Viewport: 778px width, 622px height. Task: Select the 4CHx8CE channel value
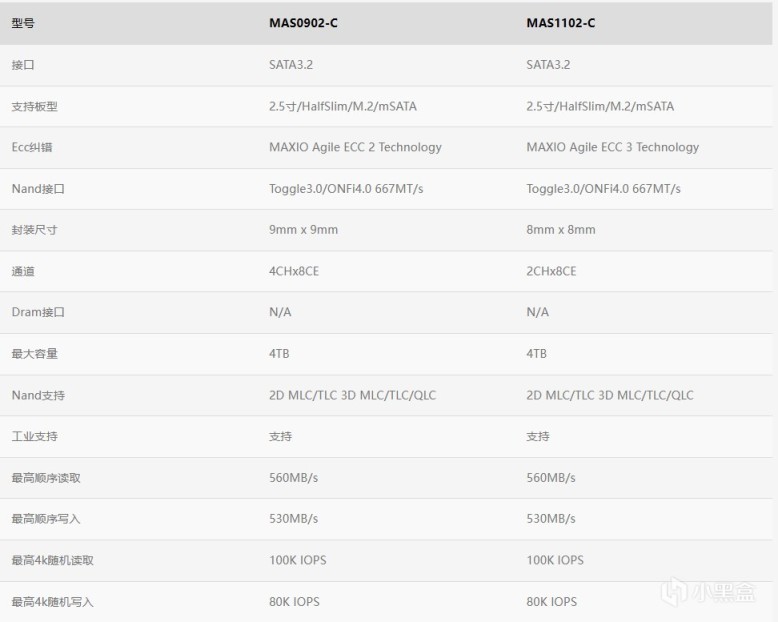click(294, 271)
